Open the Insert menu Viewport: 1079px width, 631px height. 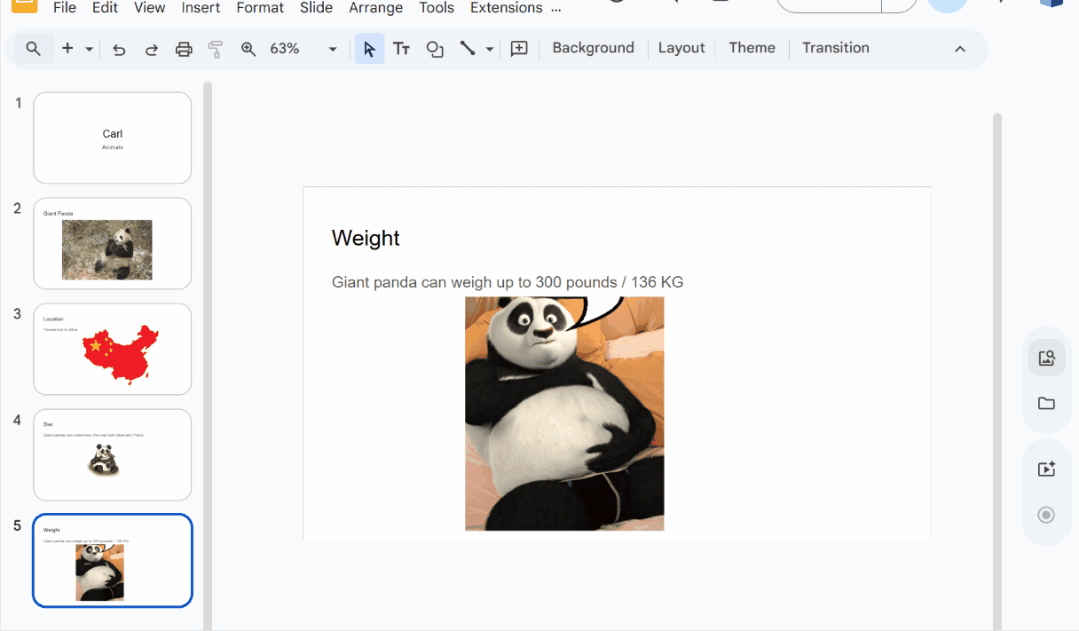coord(200,8)
